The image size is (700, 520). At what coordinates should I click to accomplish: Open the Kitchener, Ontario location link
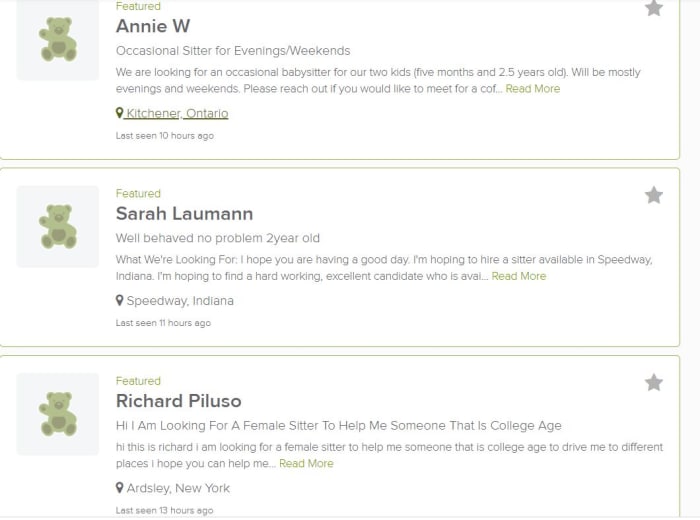click(x=177, y=113)
